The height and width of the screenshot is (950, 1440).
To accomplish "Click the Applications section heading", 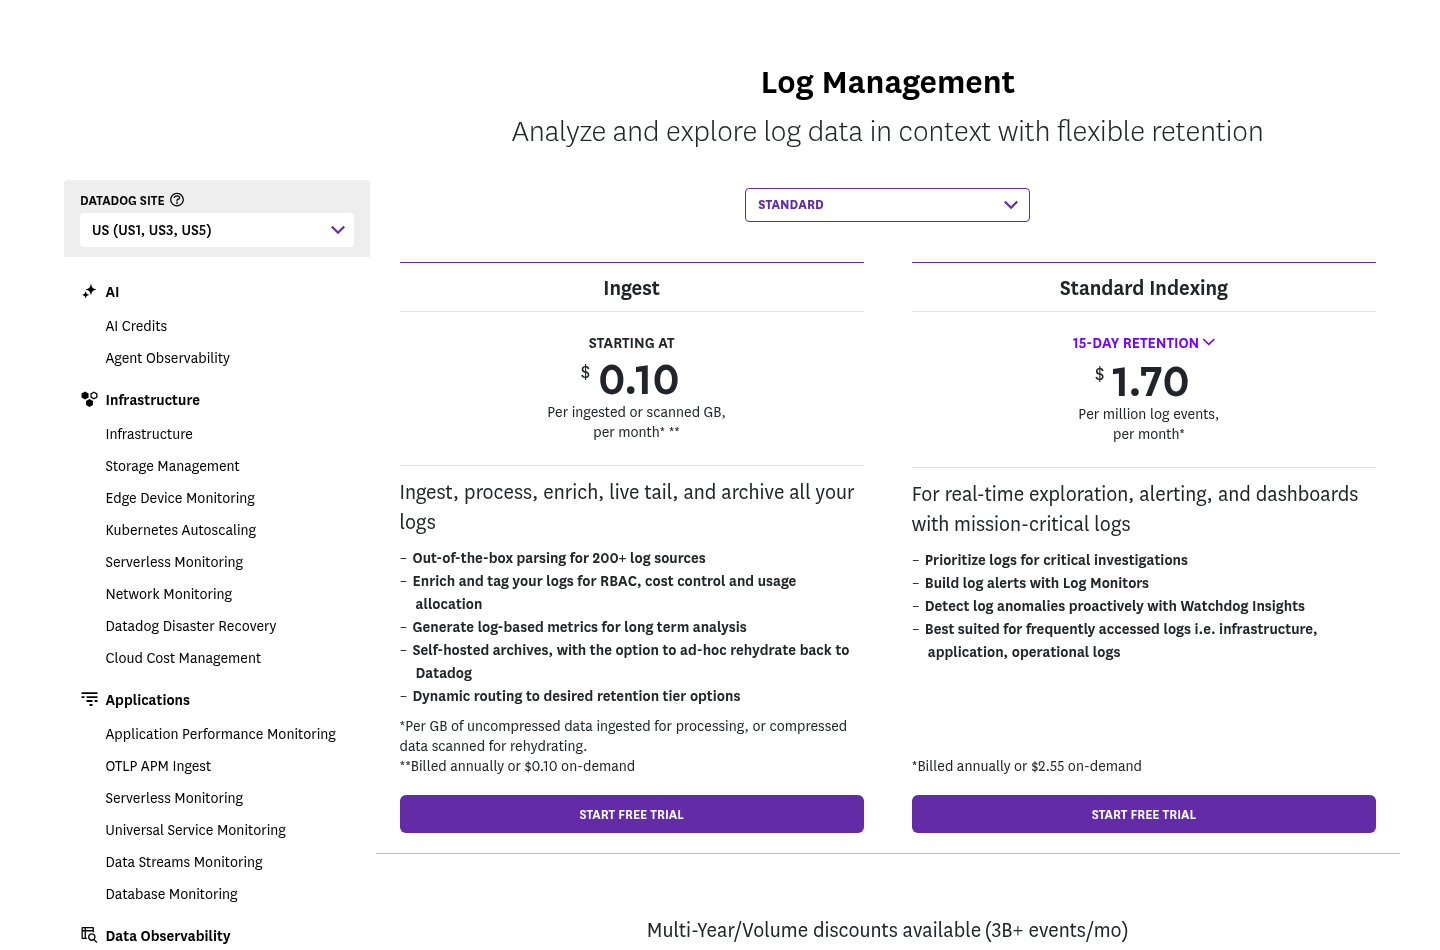I will point(147,700).
